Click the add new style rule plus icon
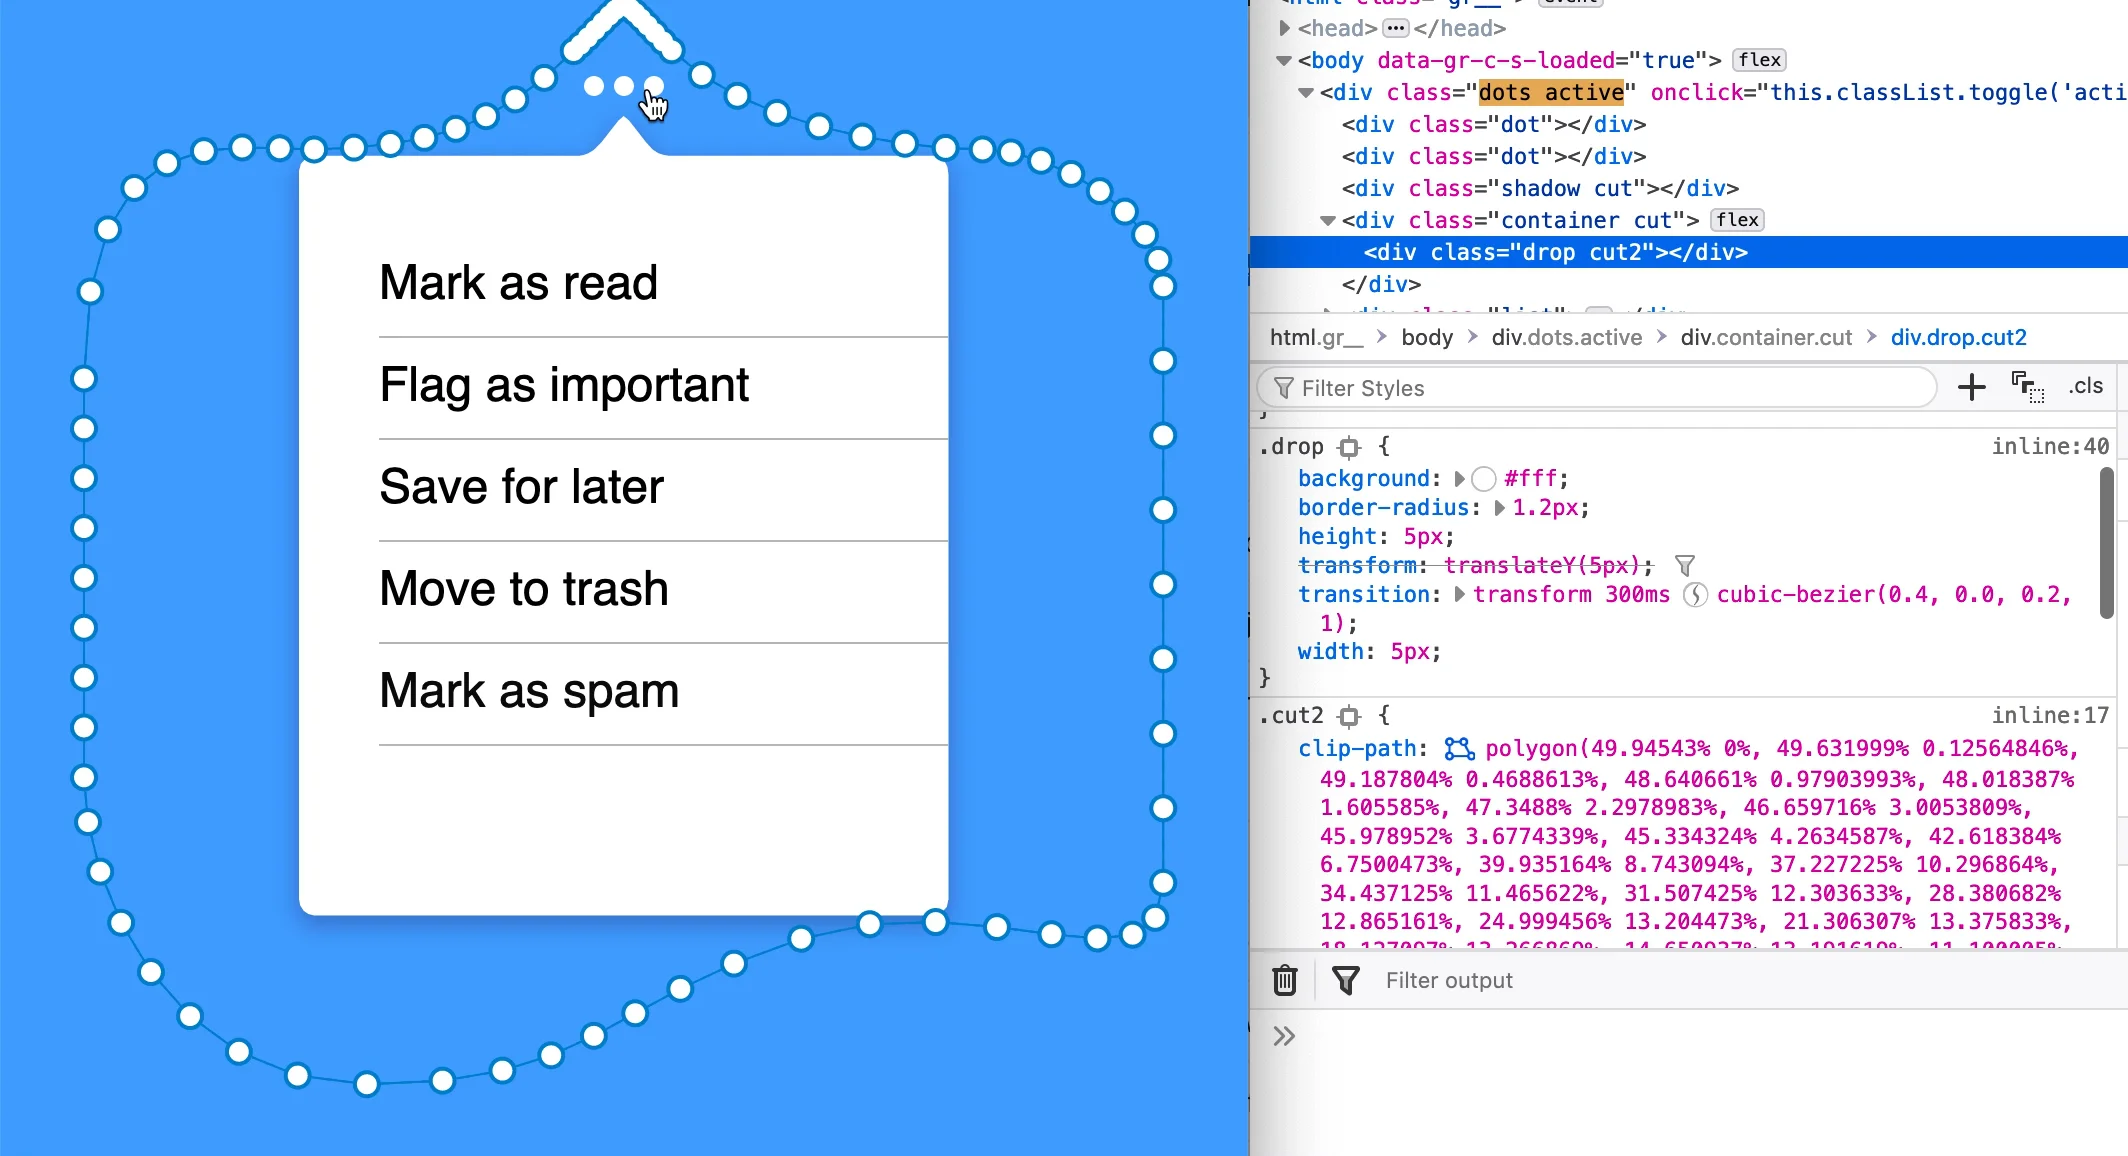2128x1156 pixels. [1971, 387]
